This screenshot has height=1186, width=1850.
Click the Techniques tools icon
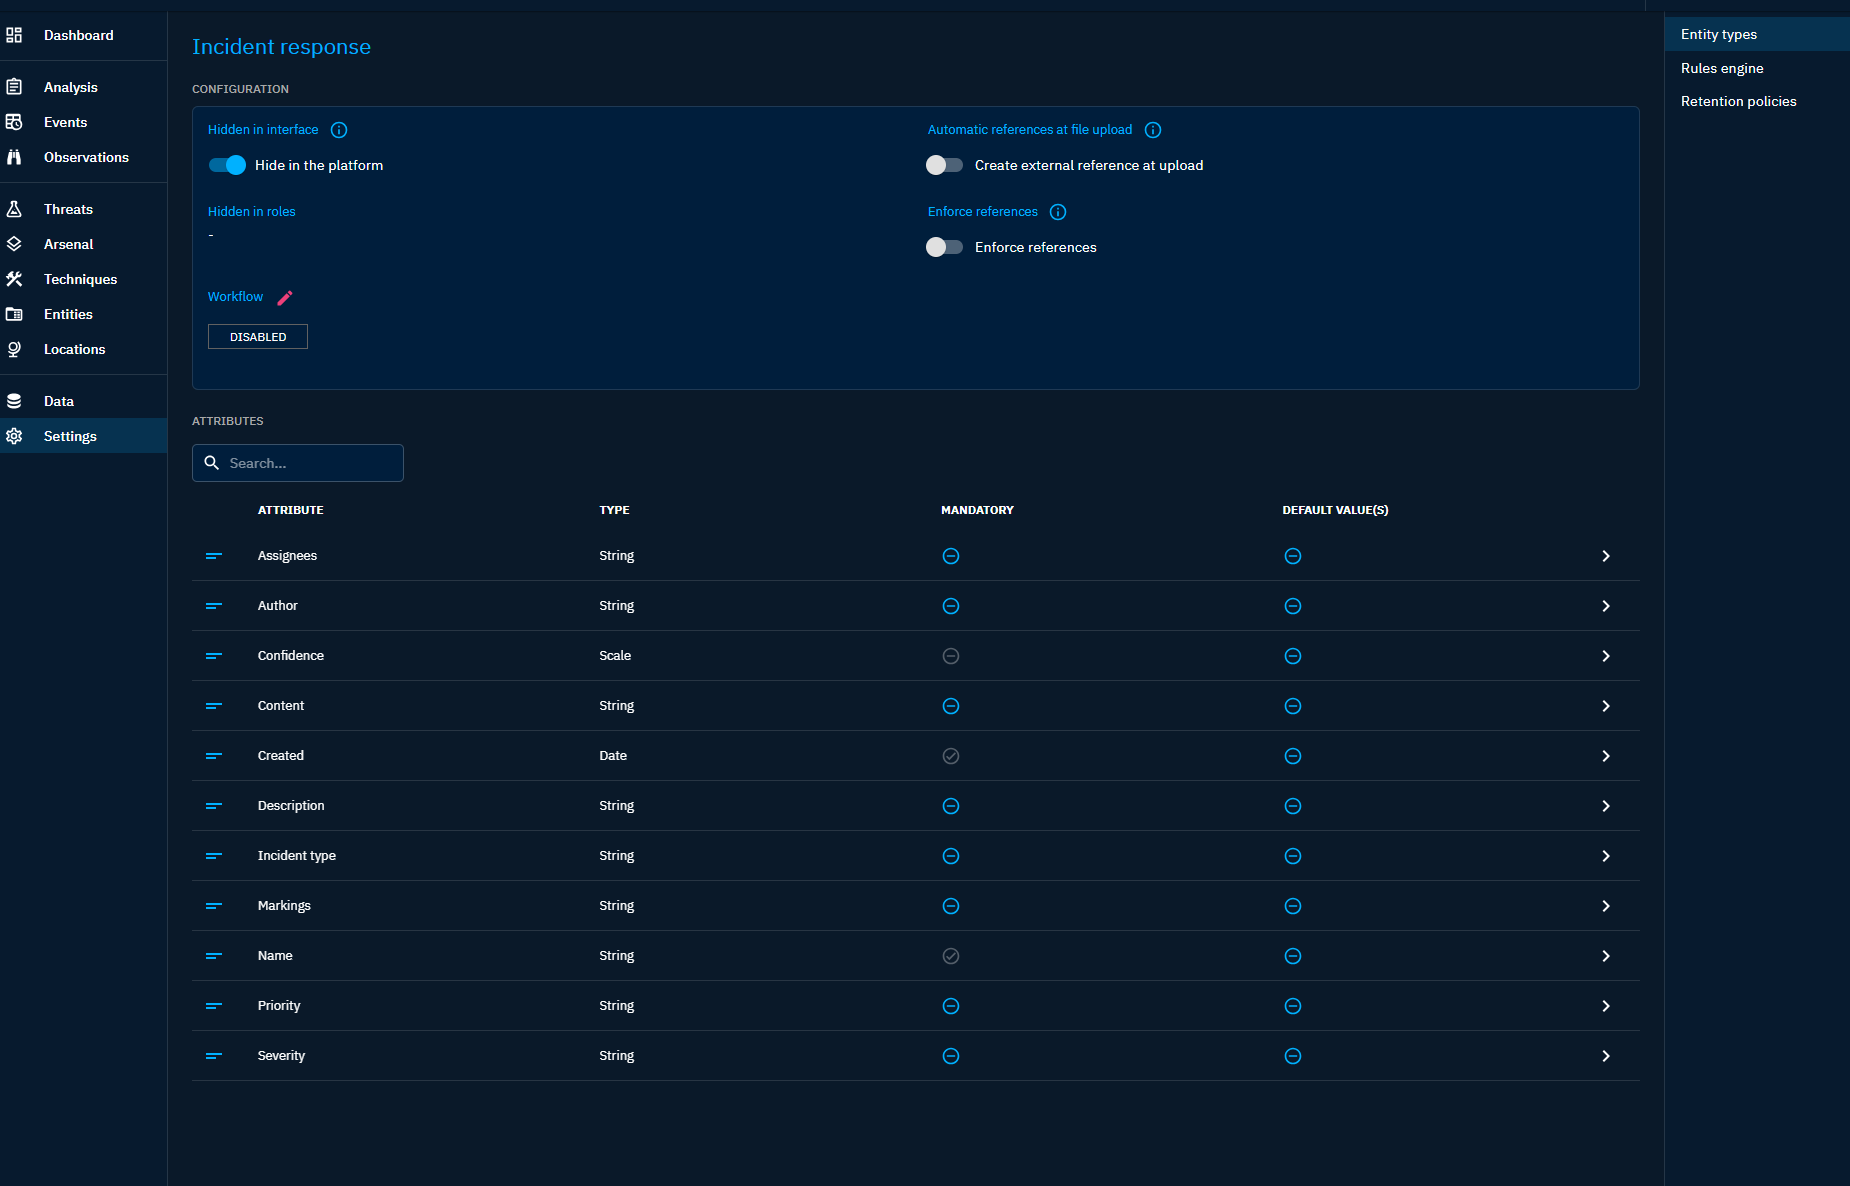[x=14, y=279]
